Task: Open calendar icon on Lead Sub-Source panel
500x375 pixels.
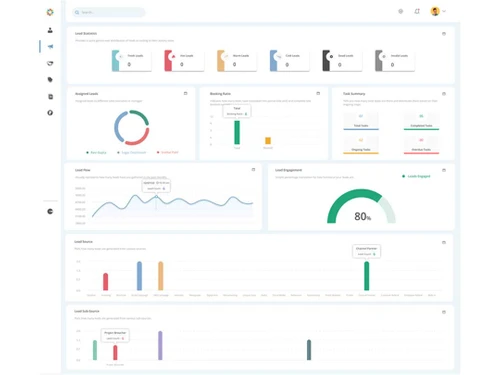Action: (444, 312)
